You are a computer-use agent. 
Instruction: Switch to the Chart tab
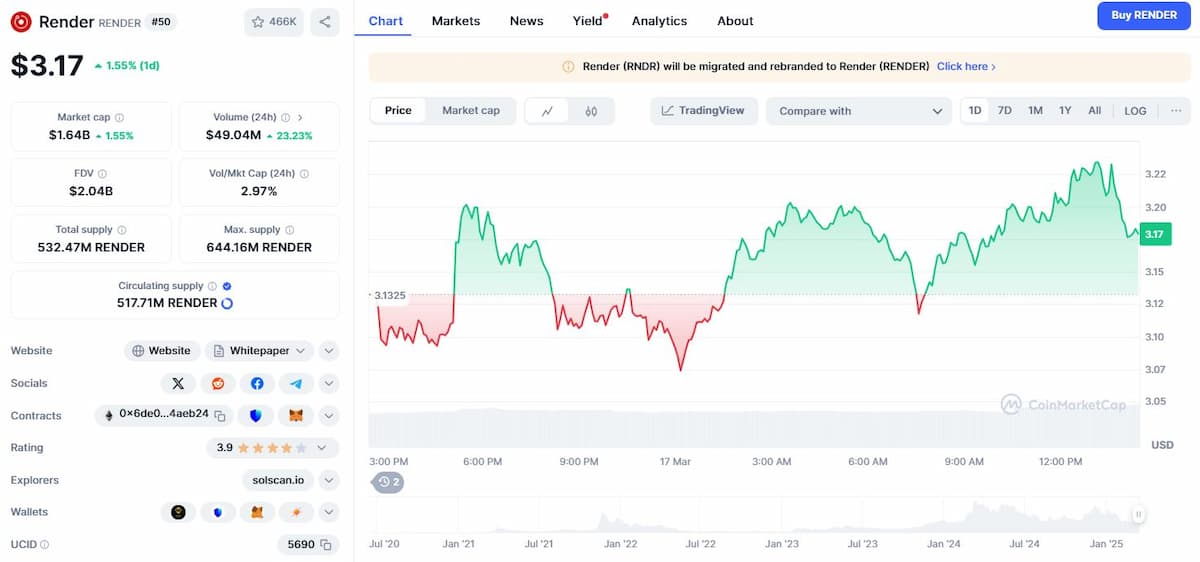[x=386, y=21]
